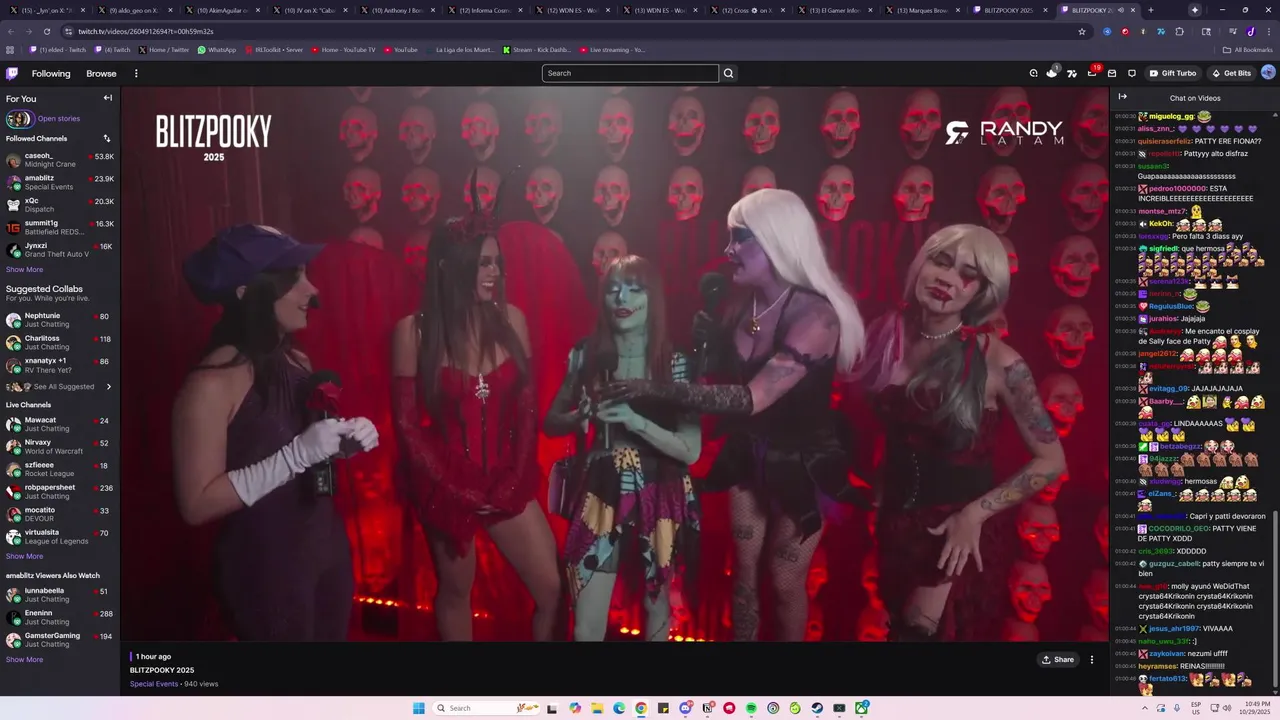The image size is (1280, 720).
Task: Open the volume control in system tray
Action: coord(1227,708)
